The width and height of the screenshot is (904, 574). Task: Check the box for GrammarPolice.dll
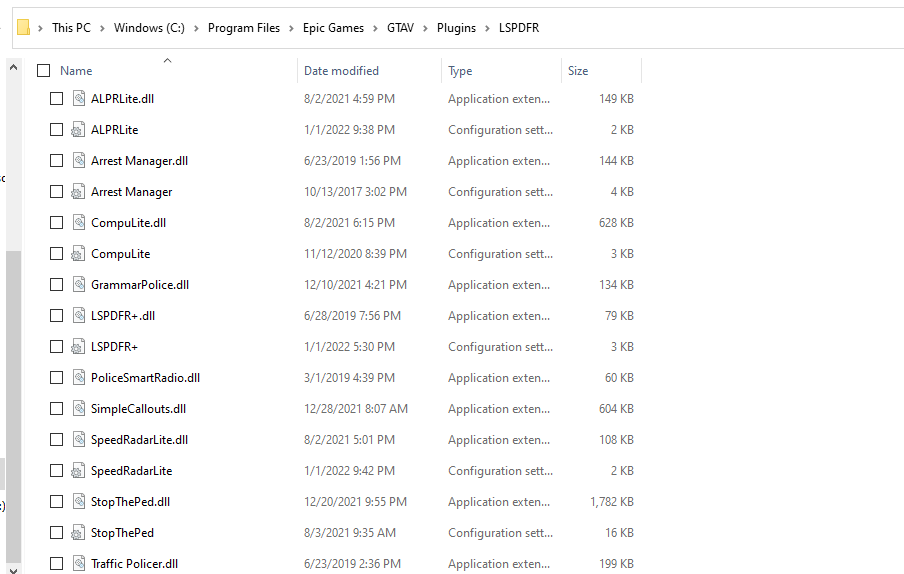pos(56,285)
